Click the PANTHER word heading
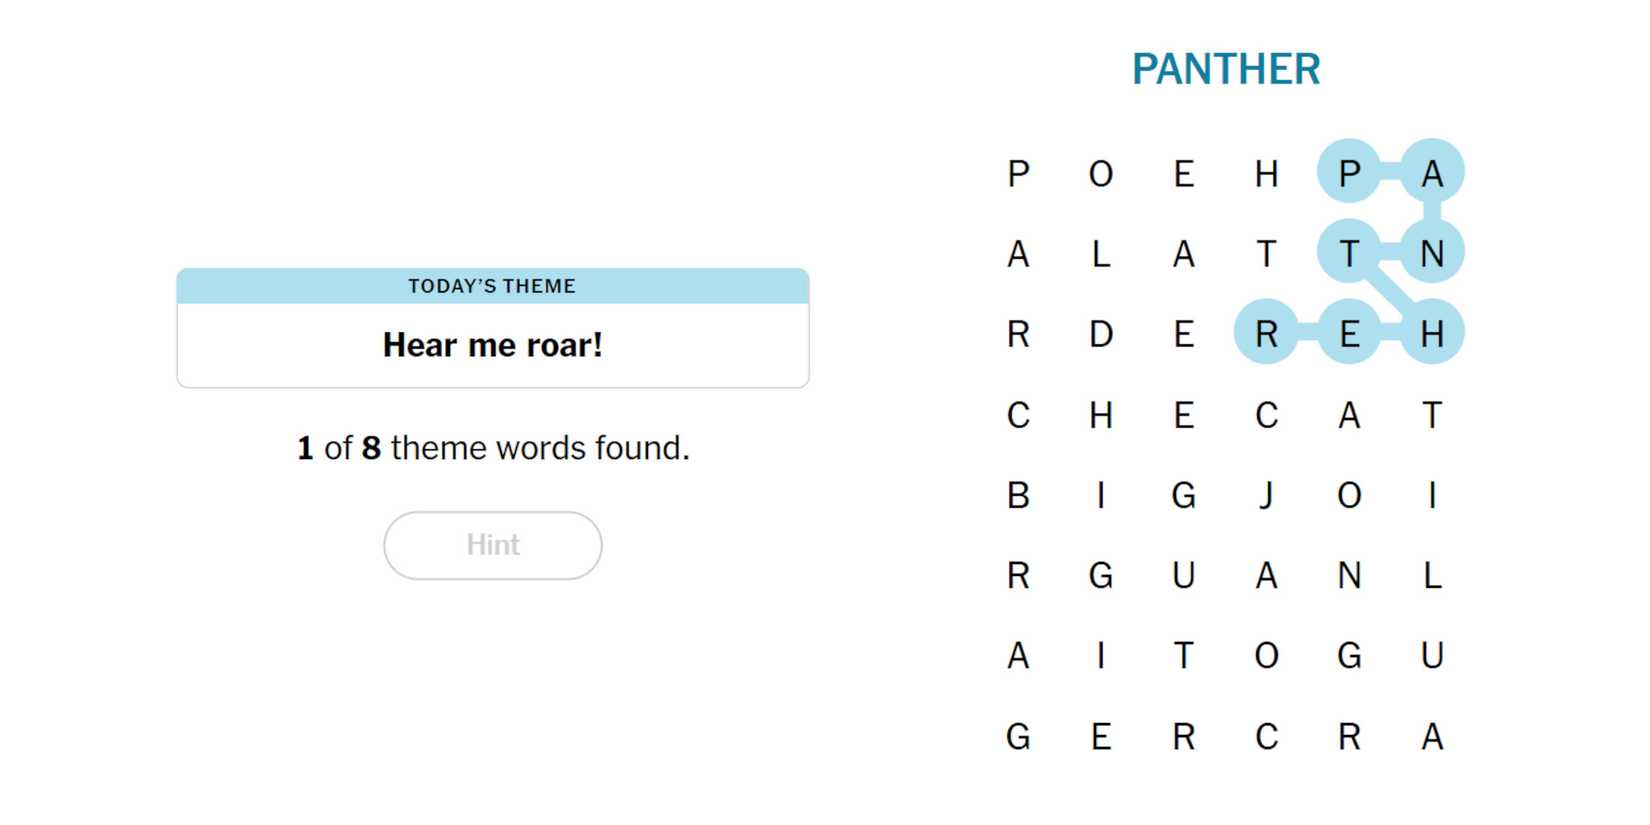The image size is (1650, 825). pyautogui.click(x=1226, y=69)
